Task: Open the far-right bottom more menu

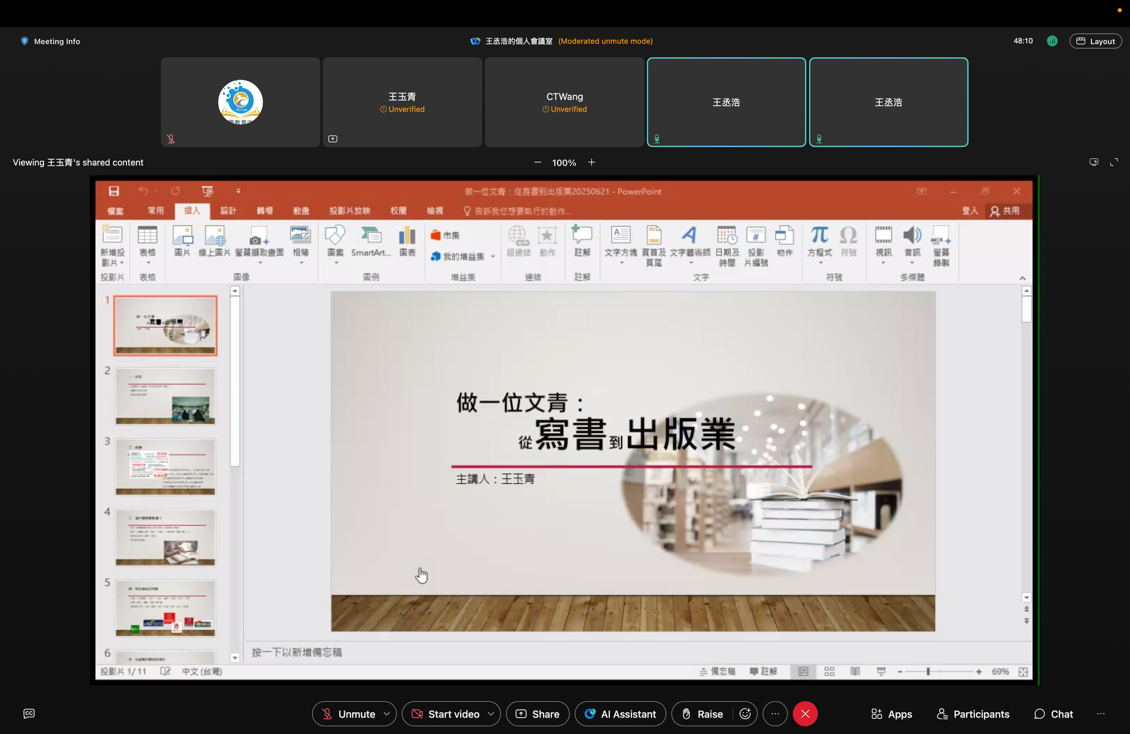Action: point(1101,714)
